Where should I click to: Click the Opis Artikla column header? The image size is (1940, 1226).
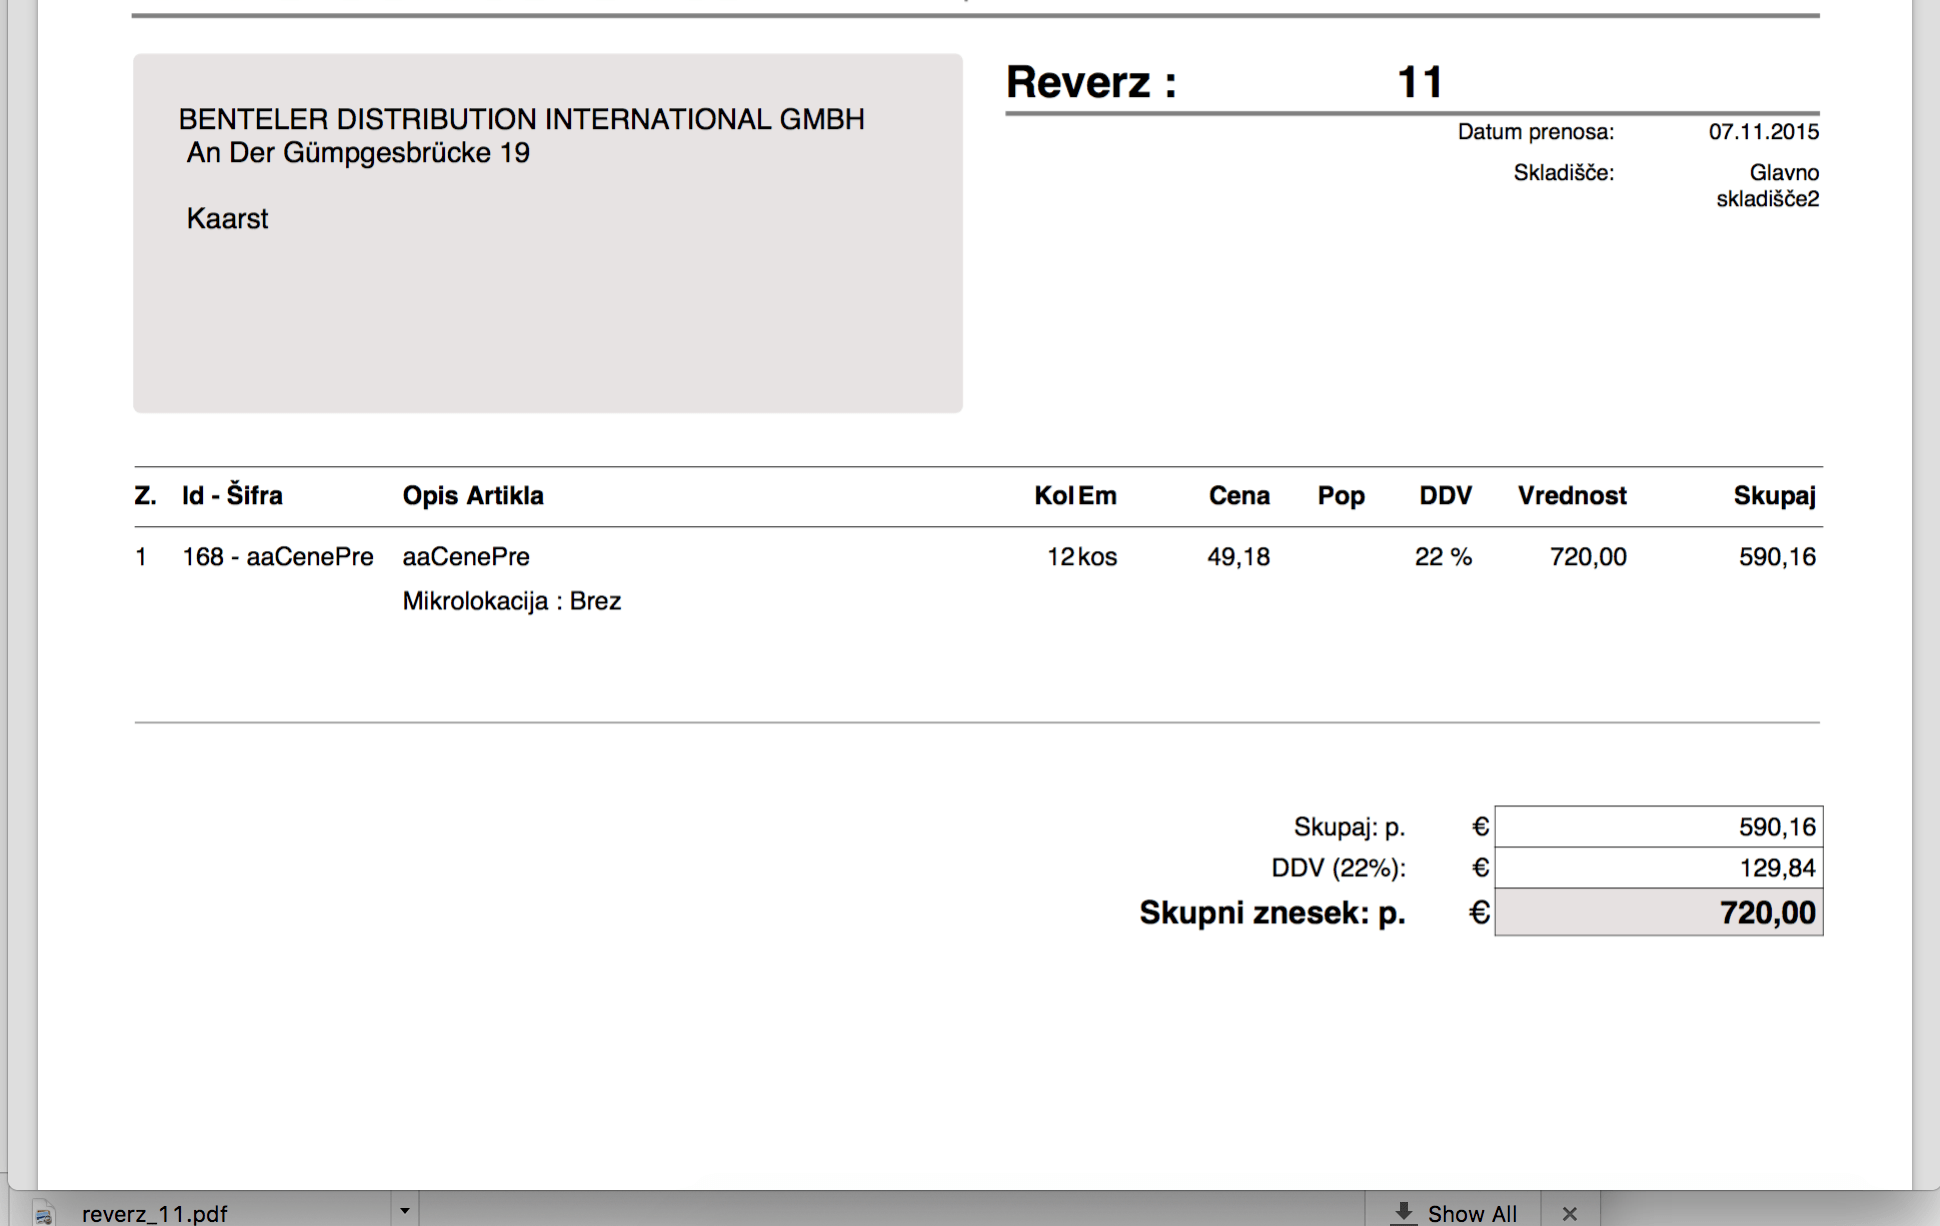coord(473,496)
